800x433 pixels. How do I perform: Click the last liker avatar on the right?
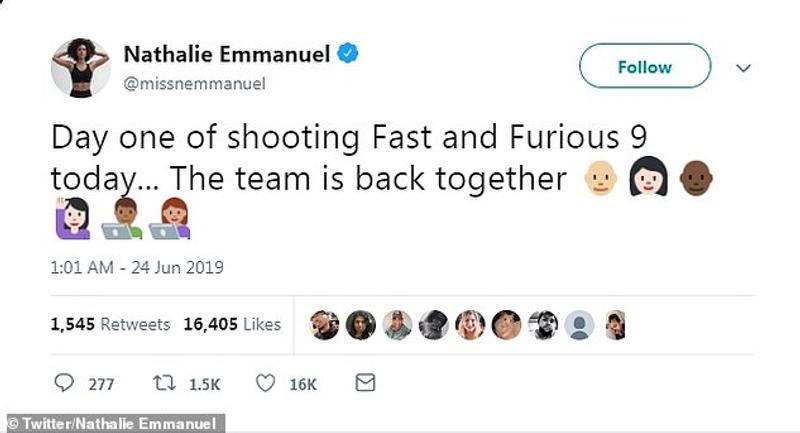coord(615,324)
